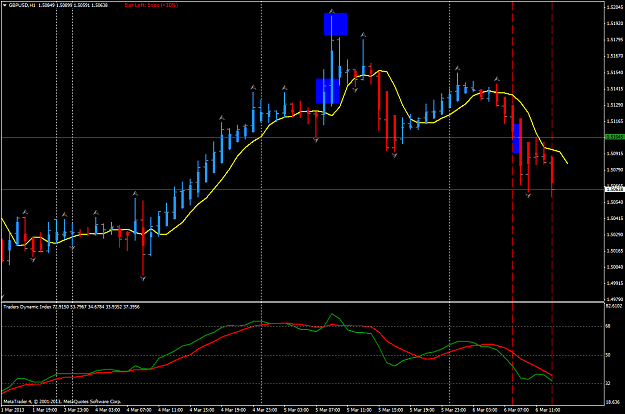Click the white current bid price label
The image size is (625, 414).
[614, 189]
